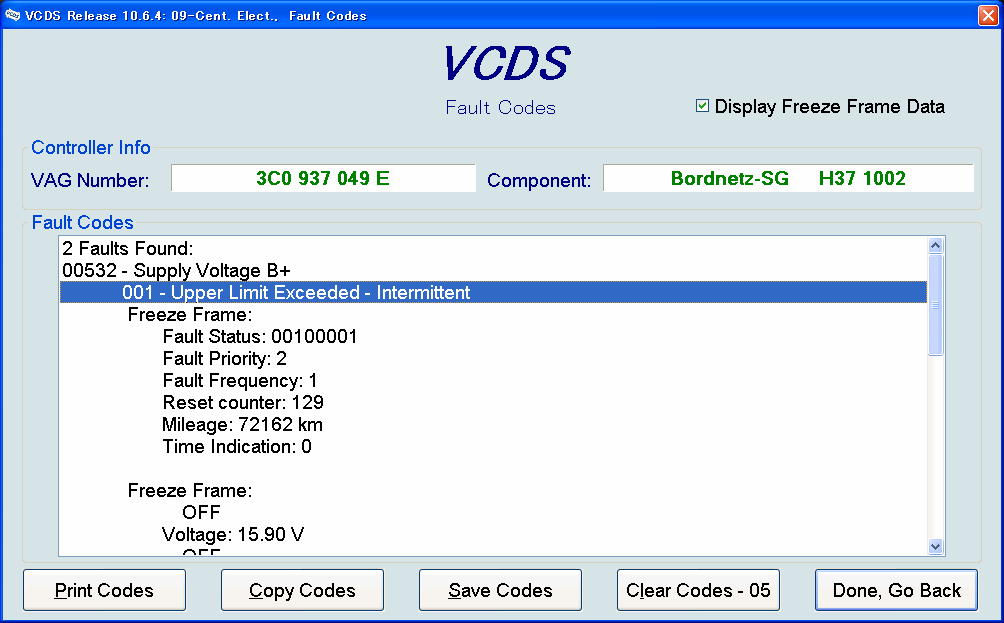Select the line '2 Faults Found:'

(x=127, y=248)
